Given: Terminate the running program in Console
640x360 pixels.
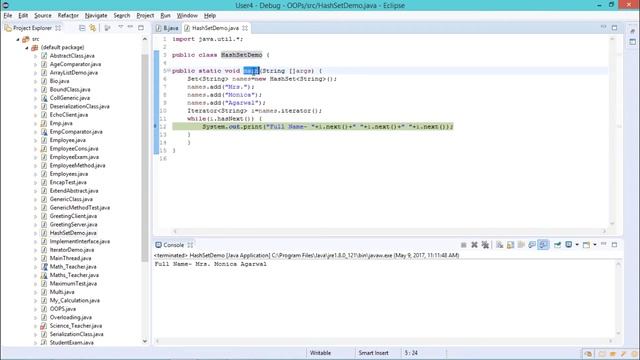Looking at the screenshot, I should pyautogui.click(x=464, y=245).
